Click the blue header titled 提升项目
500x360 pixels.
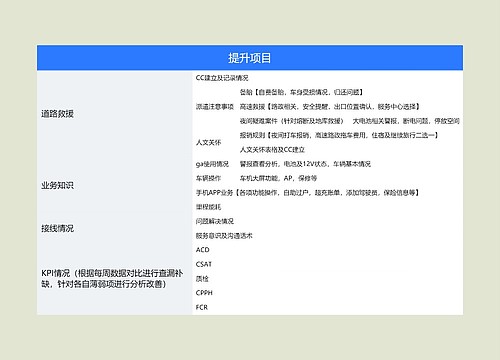(x=250, y=58)
